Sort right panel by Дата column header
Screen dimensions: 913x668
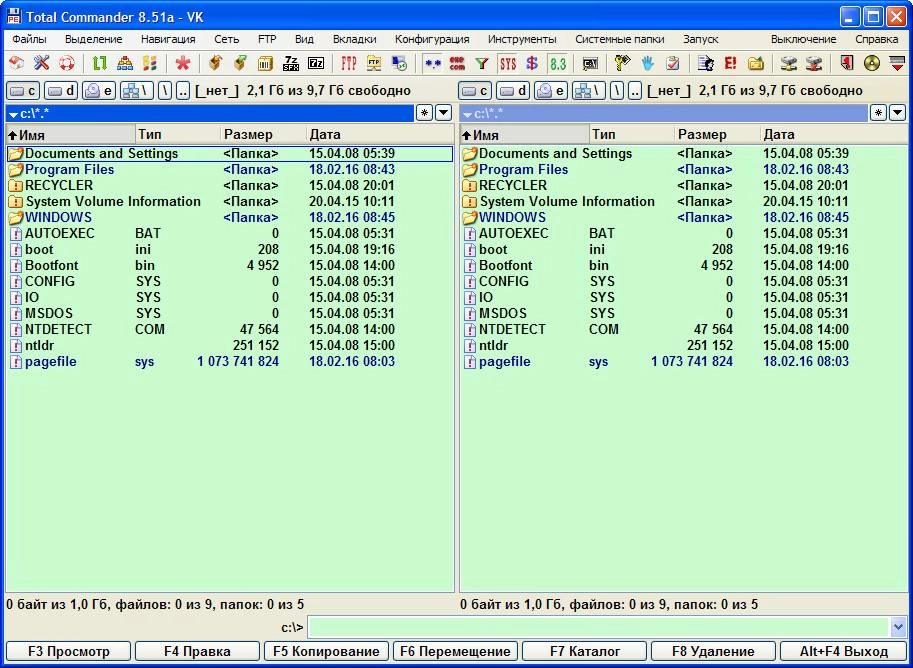(834, 135)
